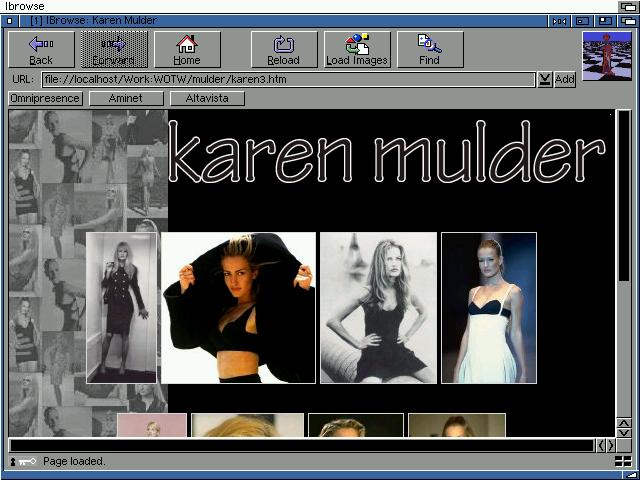Screen dimensions: 640x480
Task: Click the window depth gadget in title bar
Action: click(x=628, y=21)
